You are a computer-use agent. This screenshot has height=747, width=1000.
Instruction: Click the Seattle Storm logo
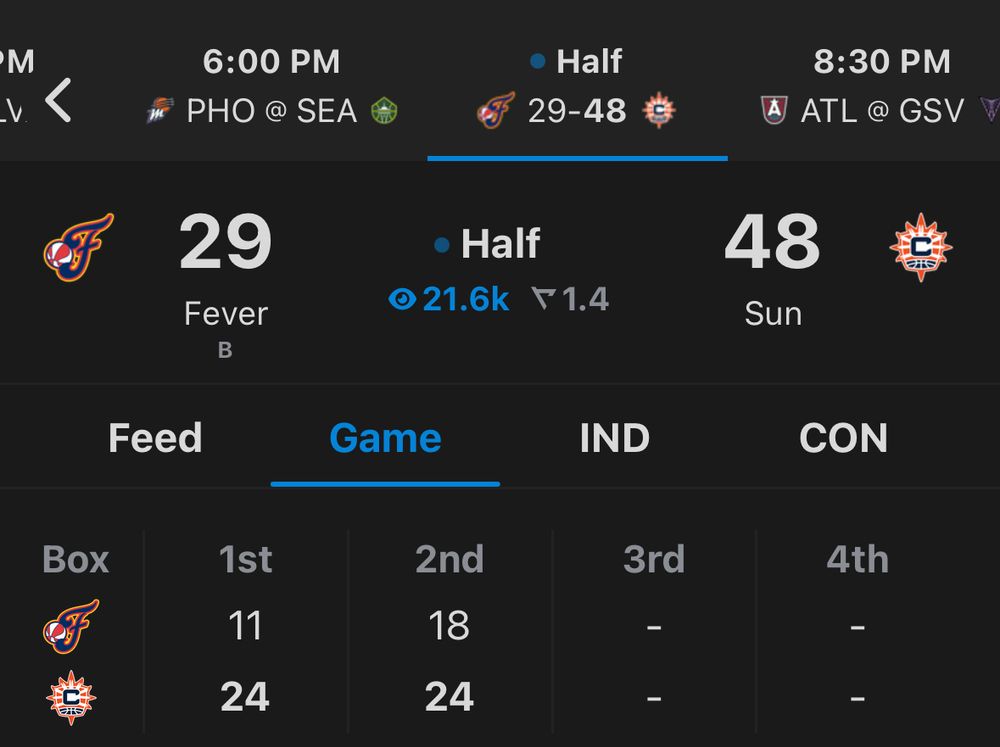(x=386, y=111)
